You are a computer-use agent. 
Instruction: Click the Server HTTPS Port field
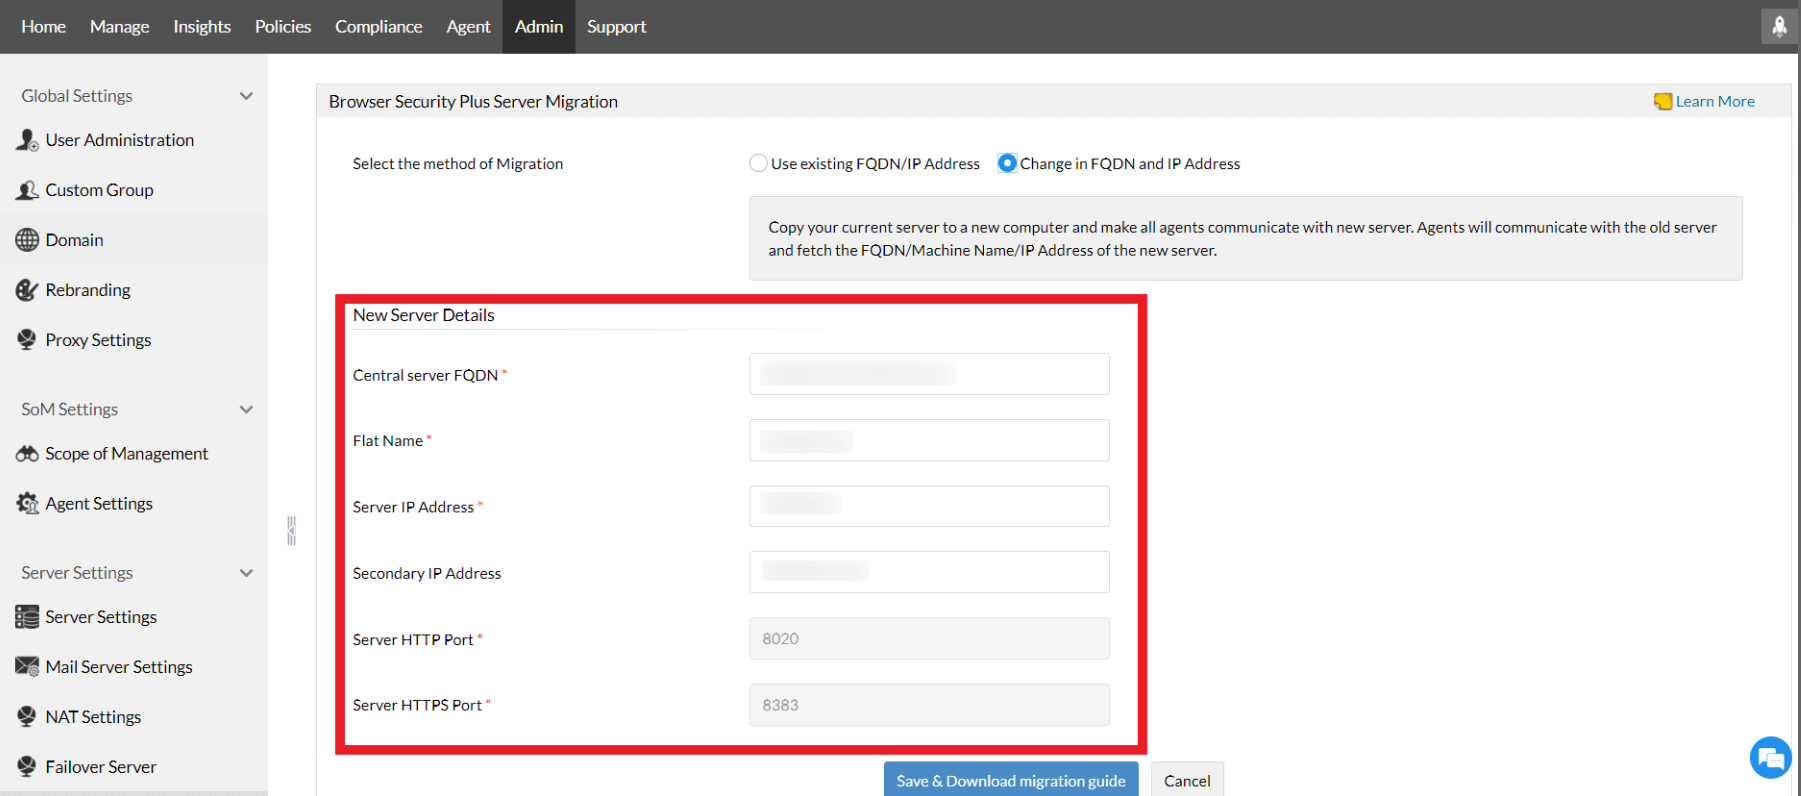pyautogui.click(x=929, y=704)
